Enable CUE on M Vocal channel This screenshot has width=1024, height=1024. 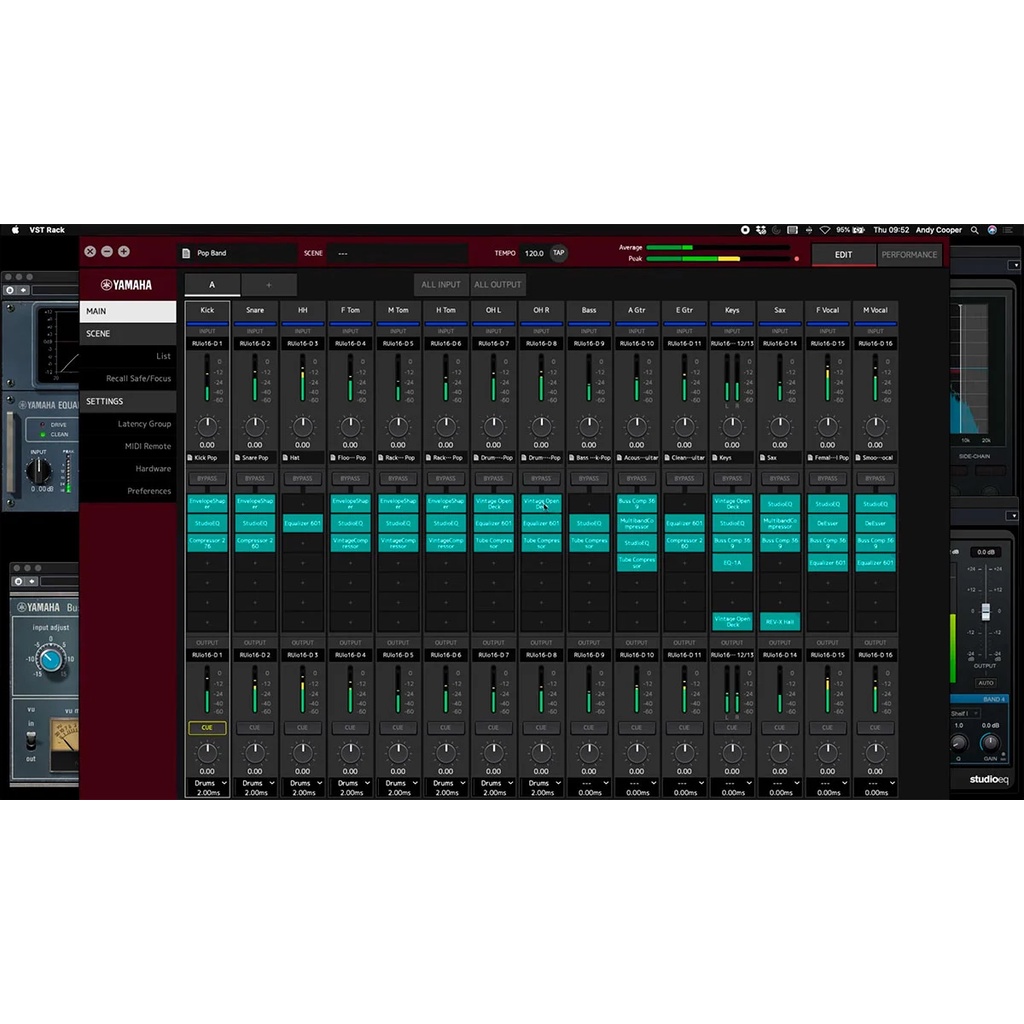[874, 728]
